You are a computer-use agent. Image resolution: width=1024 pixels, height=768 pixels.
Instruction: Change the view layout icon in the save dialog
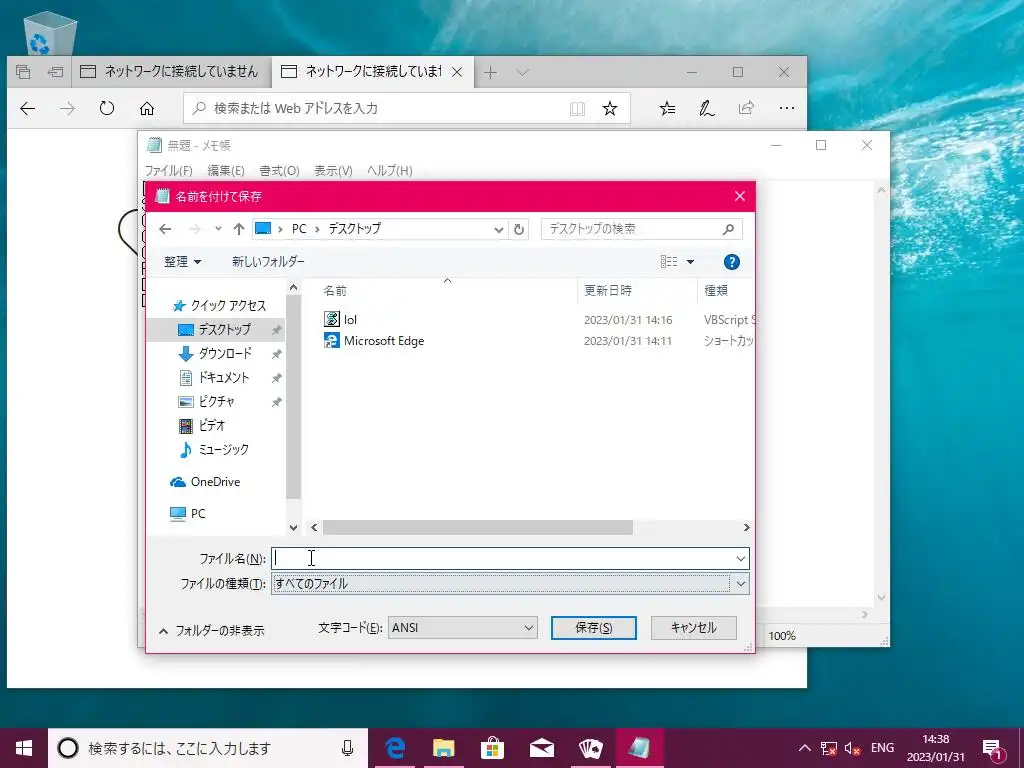(669, 262)
